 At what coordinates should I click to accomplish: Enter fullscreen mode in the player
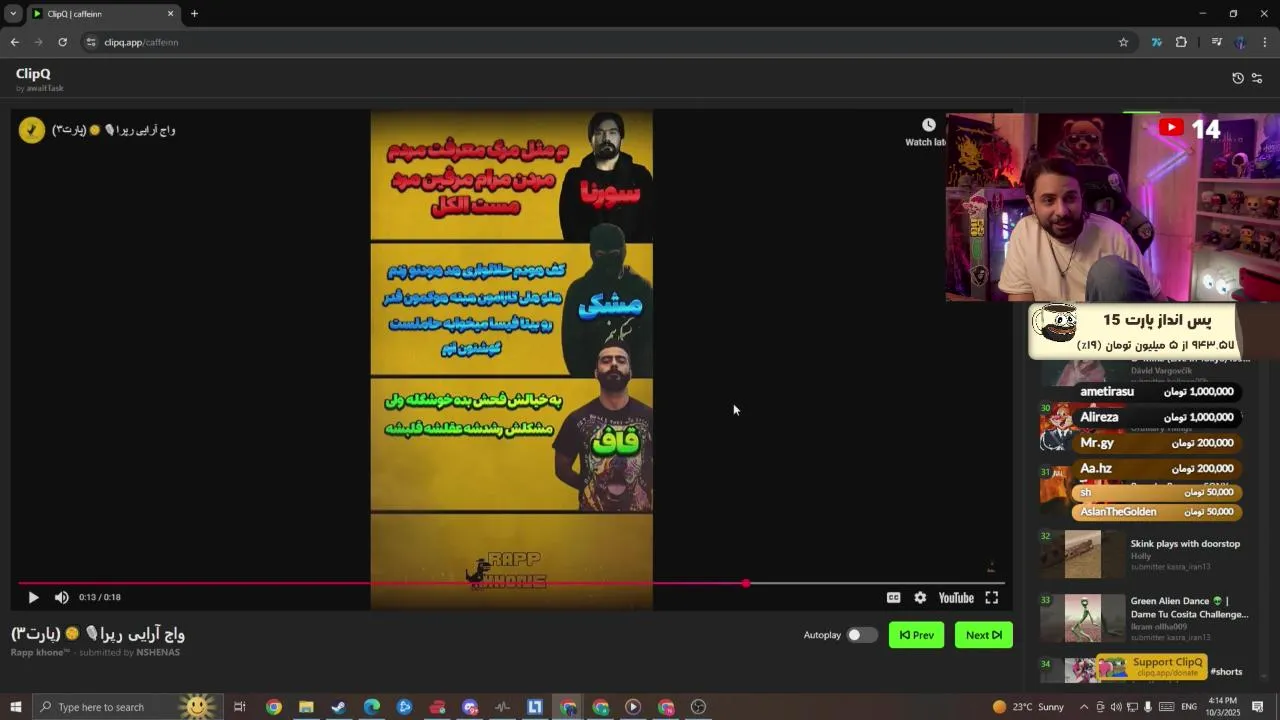[x=991, y=597]
